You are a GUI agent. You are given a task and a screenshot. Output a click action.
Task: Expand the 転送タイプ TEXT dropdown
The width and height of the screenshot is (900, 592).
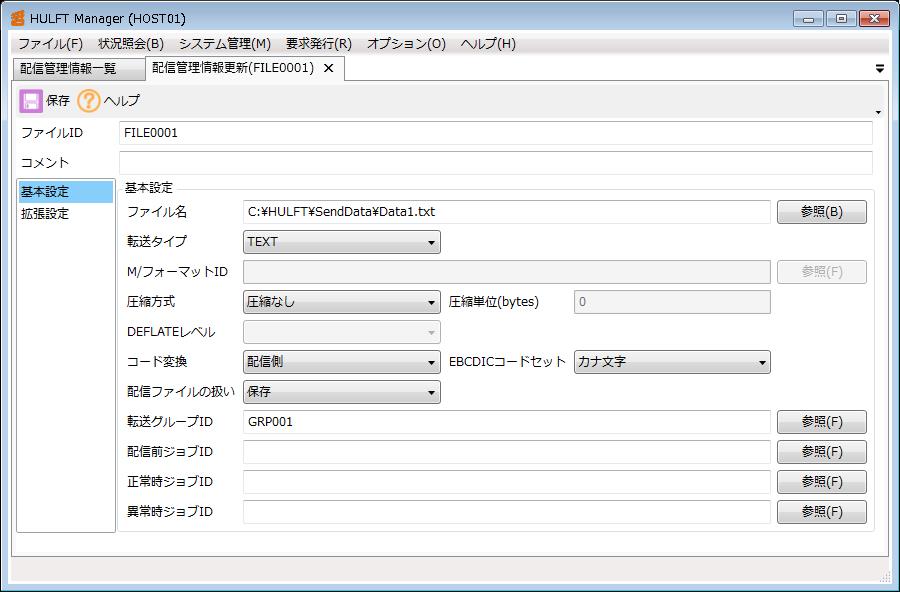[341, 242]
